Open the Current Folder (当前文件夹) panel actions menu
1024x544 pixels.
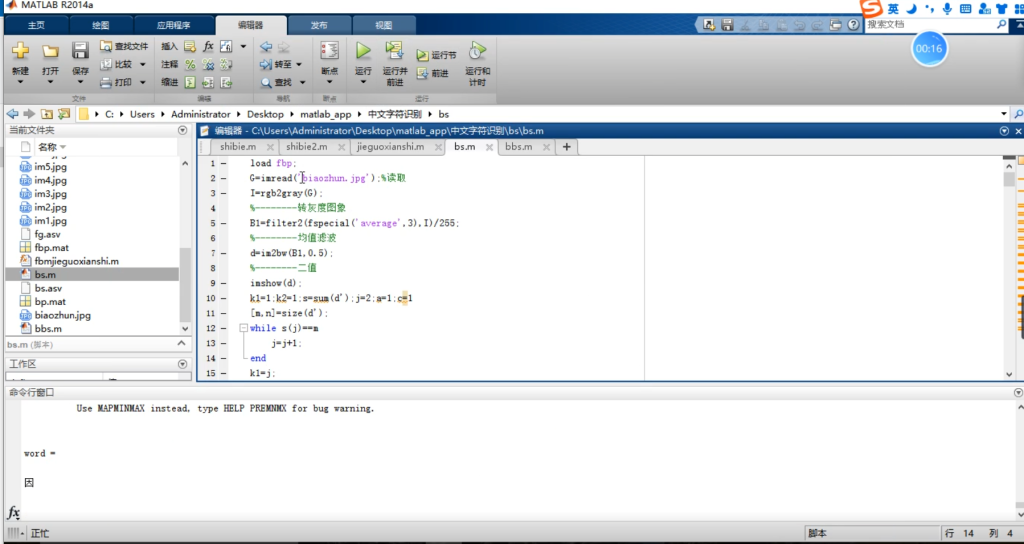[182, 130]
